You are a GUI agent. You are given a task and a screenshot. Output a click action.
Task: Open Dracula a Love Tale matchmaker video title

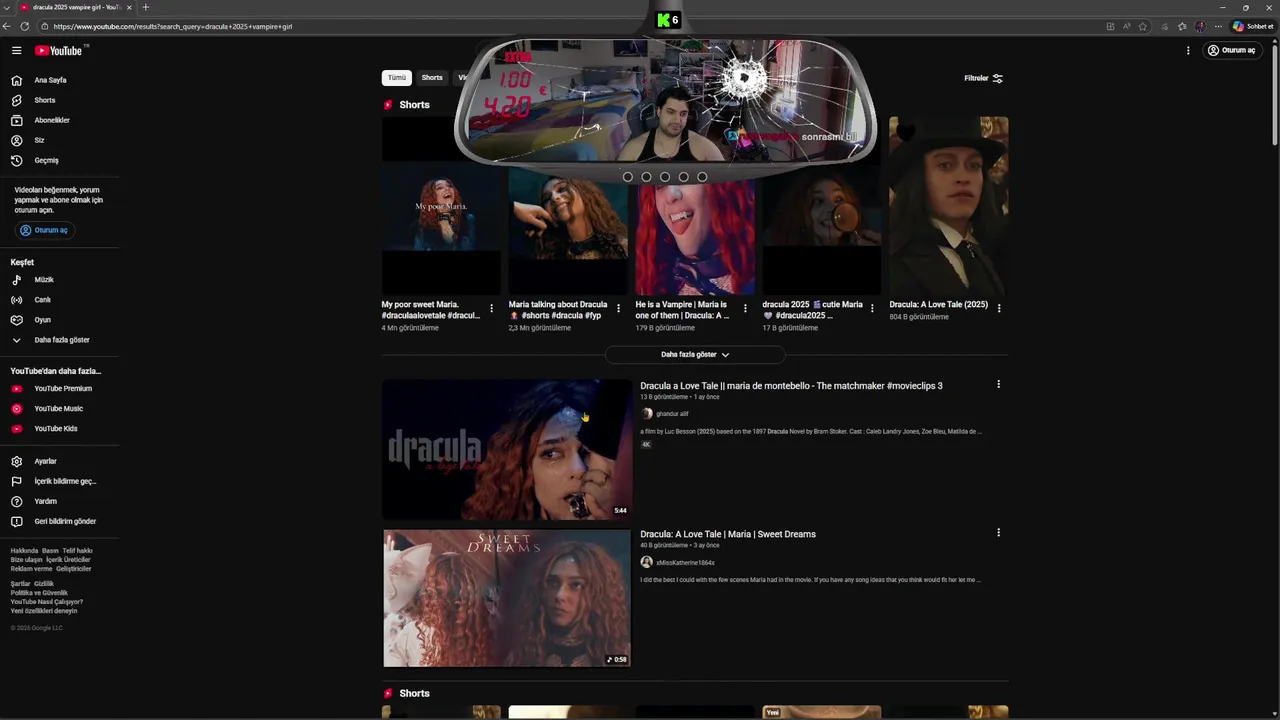point(791,386)
